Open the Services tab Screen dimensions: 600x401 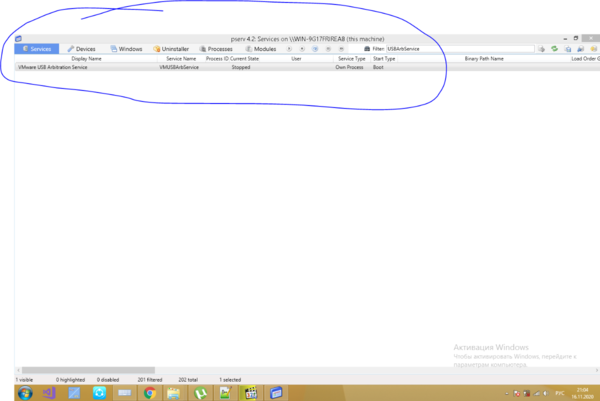pos(37,49)
